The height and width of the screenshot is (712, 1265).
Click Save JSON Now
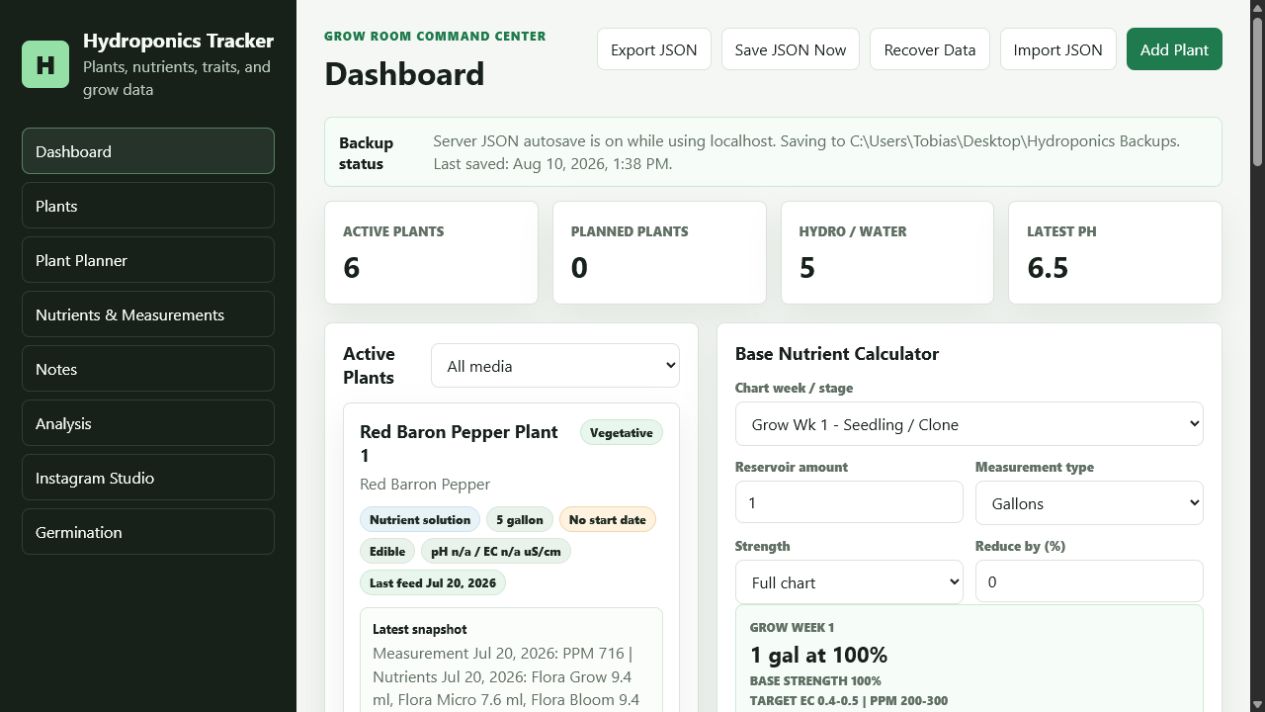(790, 49)
